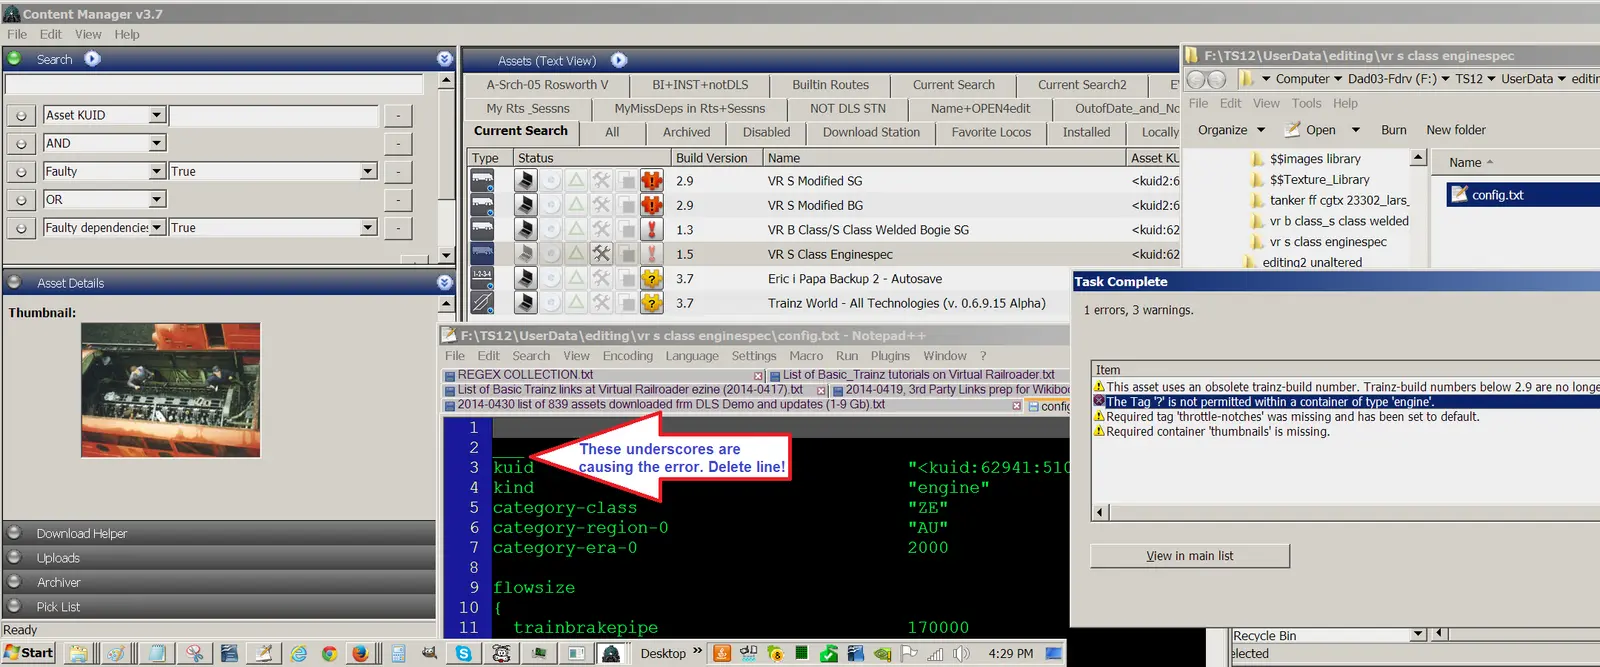Click the type icon for Trainz World - All Technologies
Viewport: 1600px width, 667px height.
click(482, 303)
